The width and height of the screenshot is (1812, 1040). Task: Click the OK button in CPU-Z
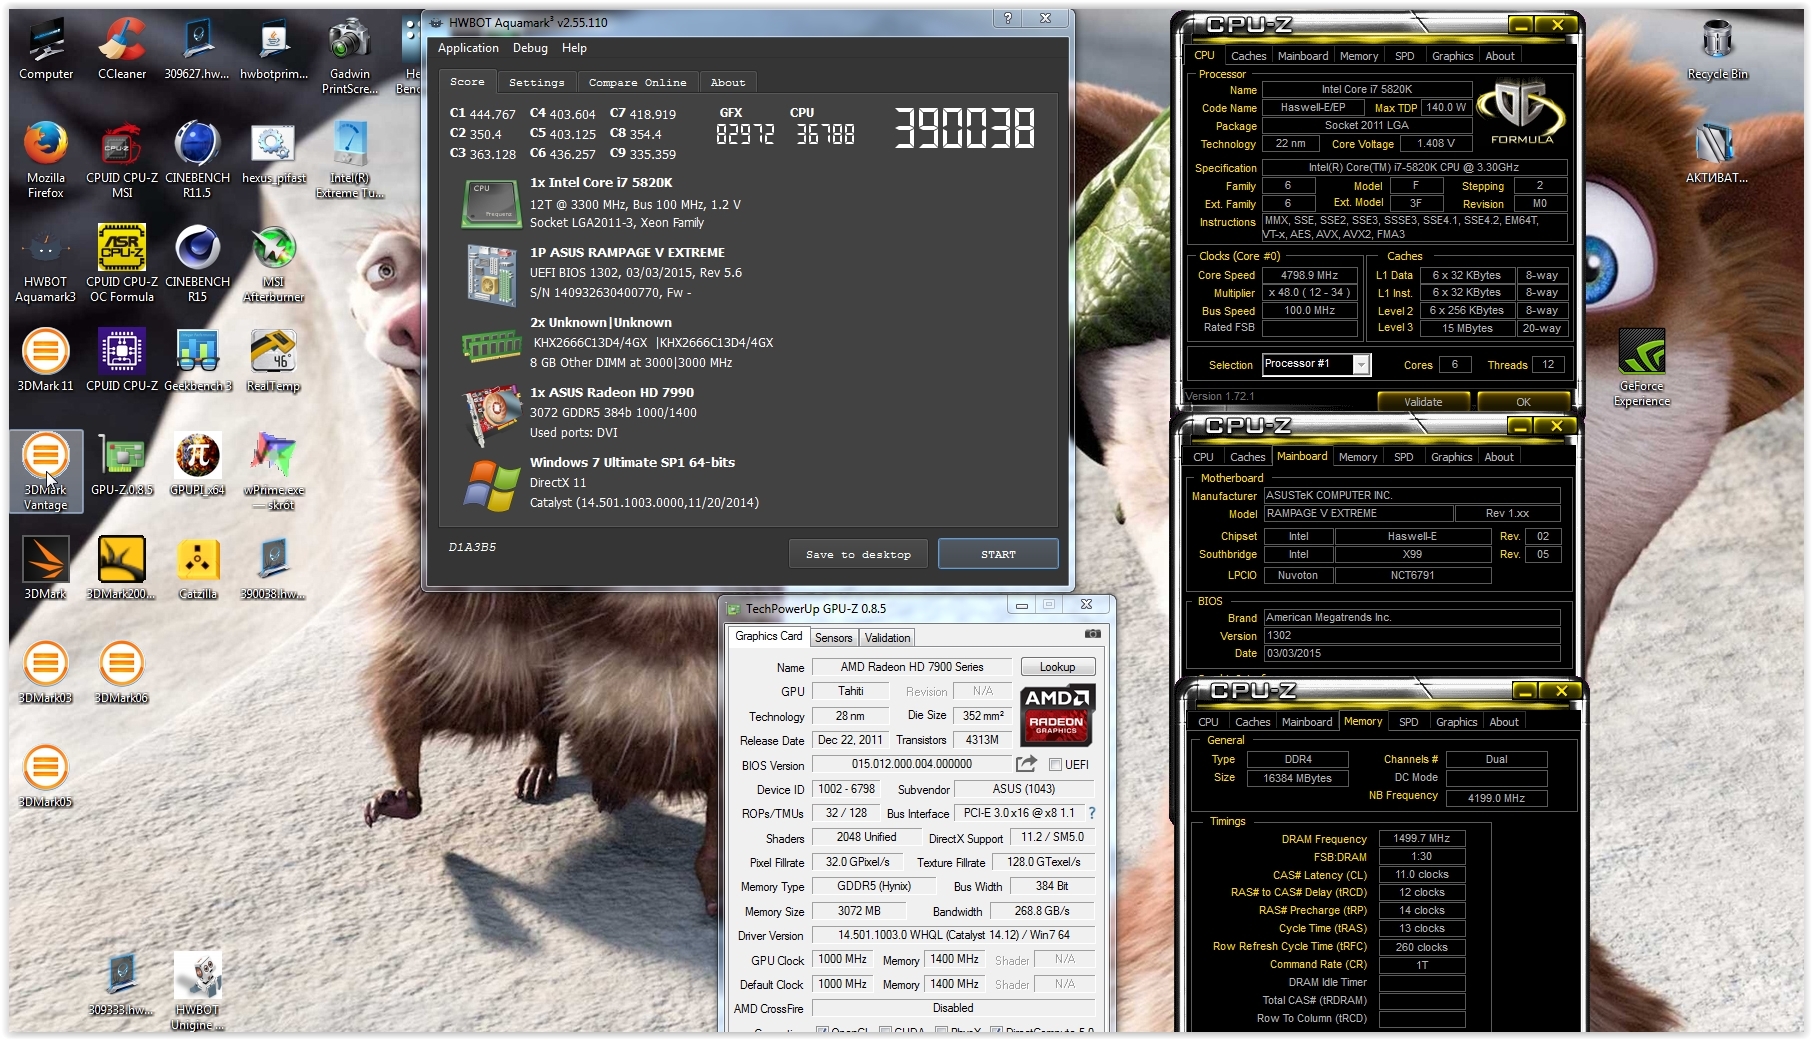point(1523,402)
